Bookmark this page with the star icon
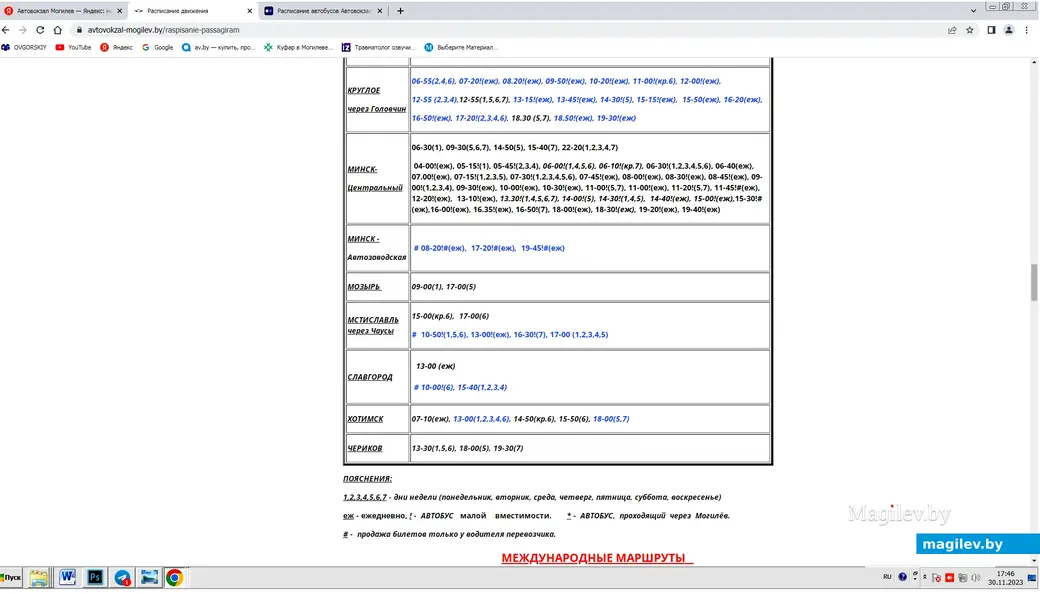 click(969, 30)
